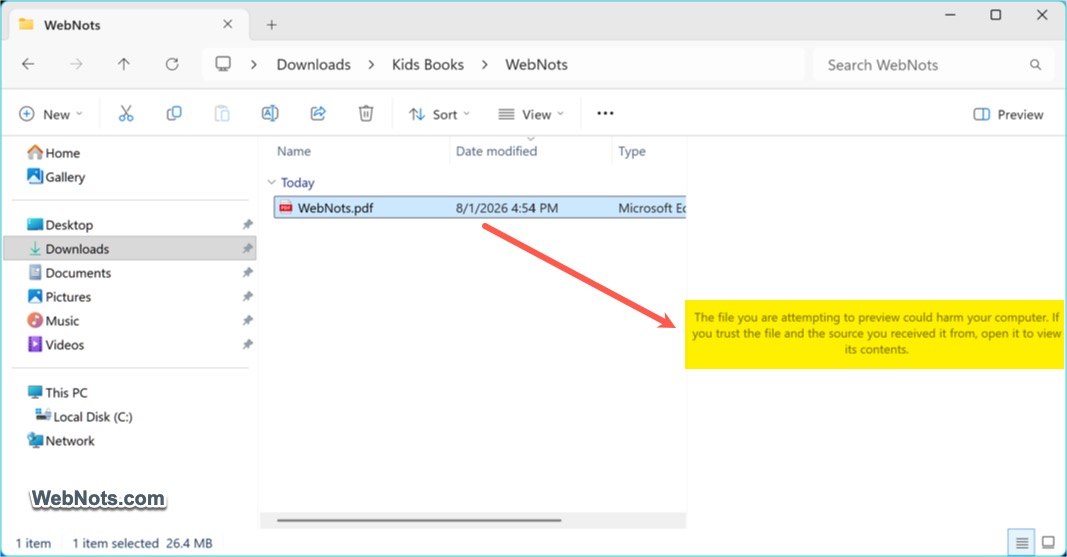Open Desktop in navigation pane

(69, 224)
